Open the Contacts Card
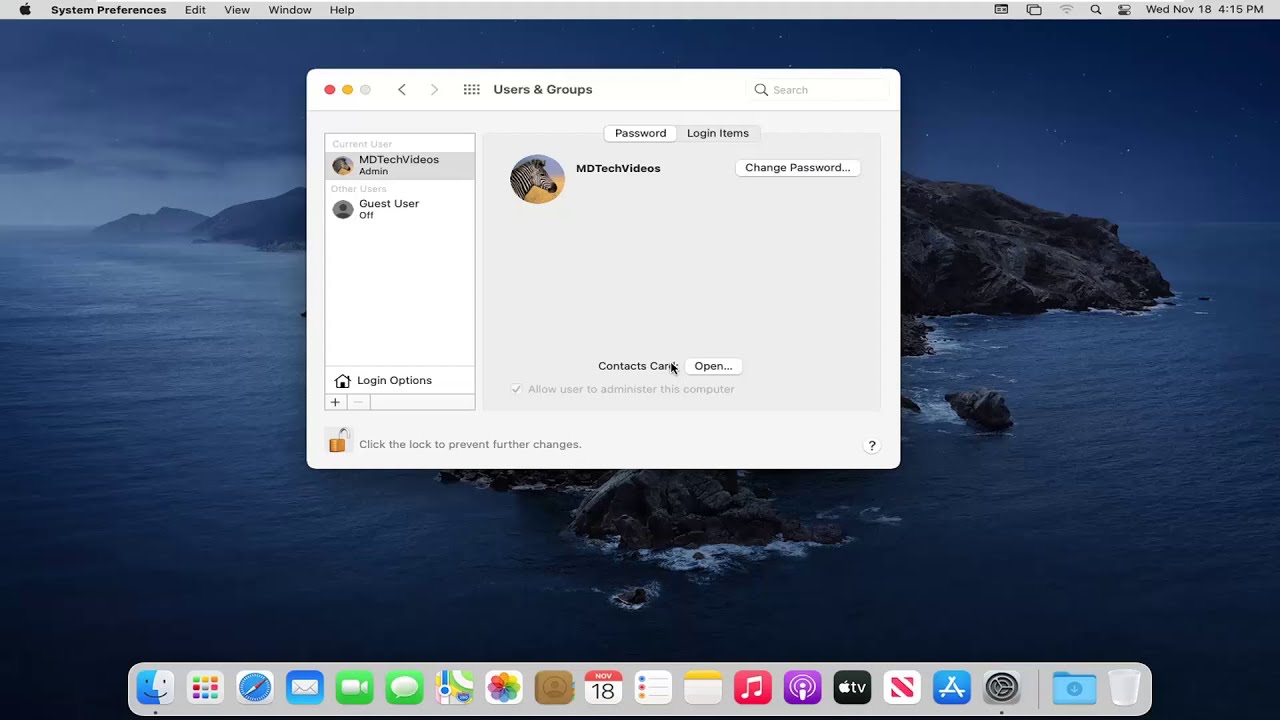The image size is (1280, 720). [x=713, y=366]
